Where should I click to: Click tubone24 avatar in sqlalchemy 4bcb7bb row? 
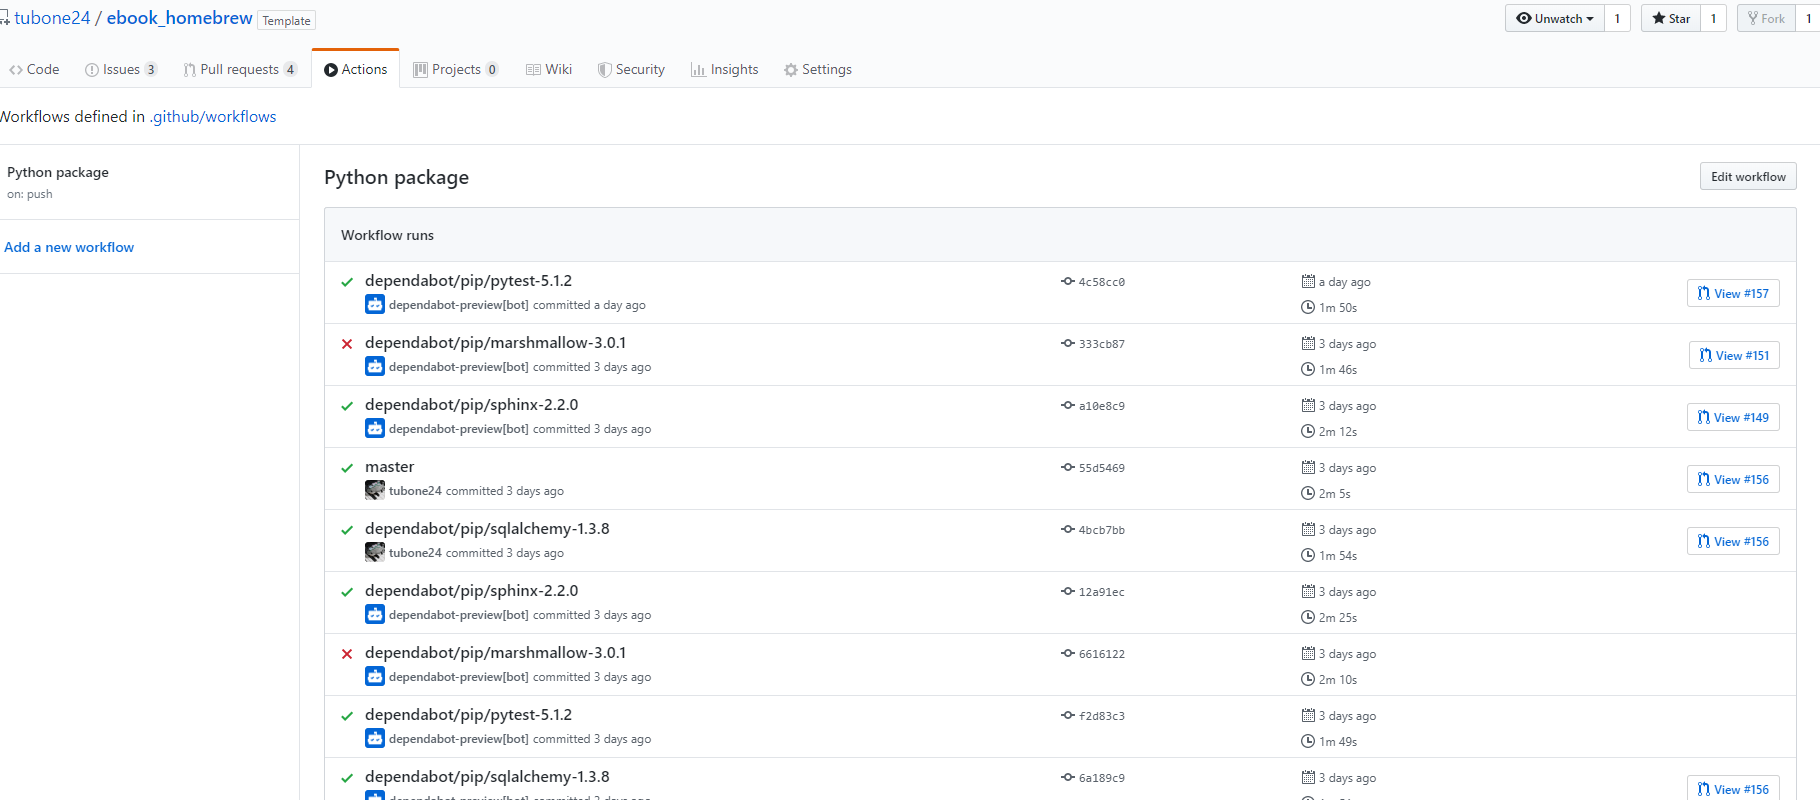click(375, 552)
